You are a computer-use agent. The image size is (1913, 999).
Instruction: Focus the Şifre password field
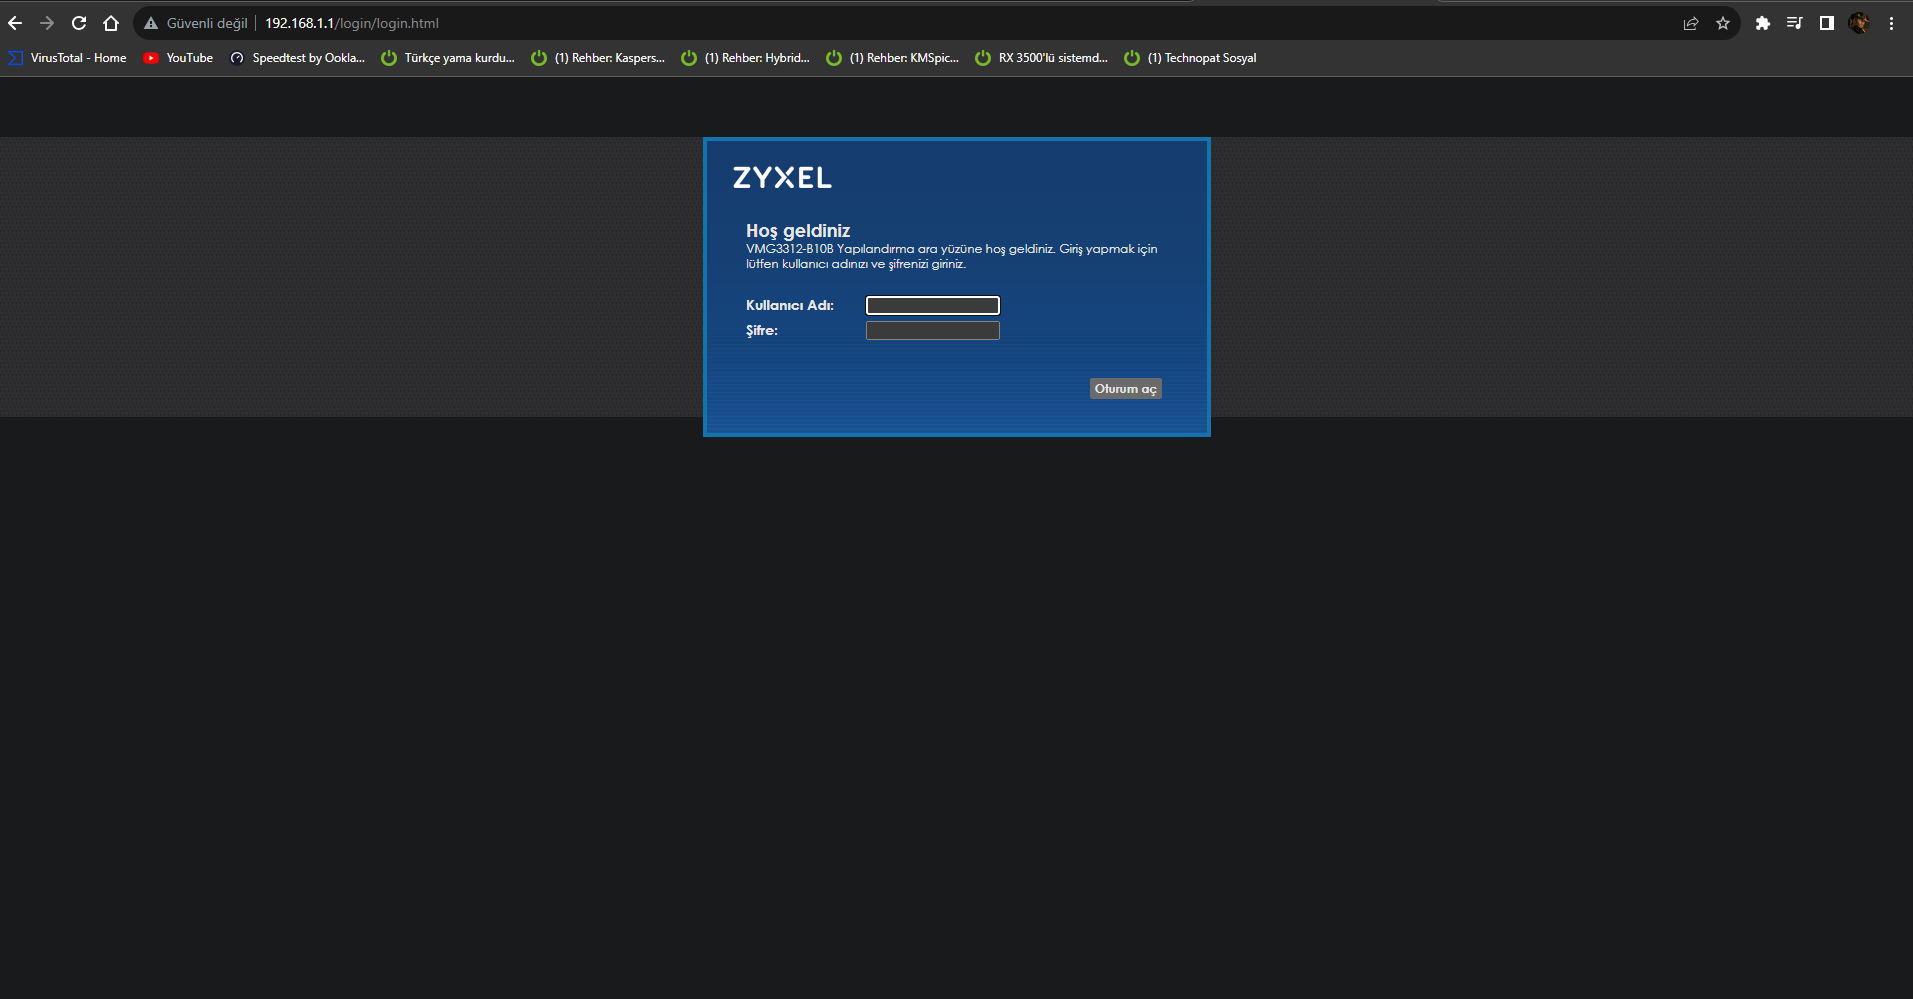click(x=933, y=330)
